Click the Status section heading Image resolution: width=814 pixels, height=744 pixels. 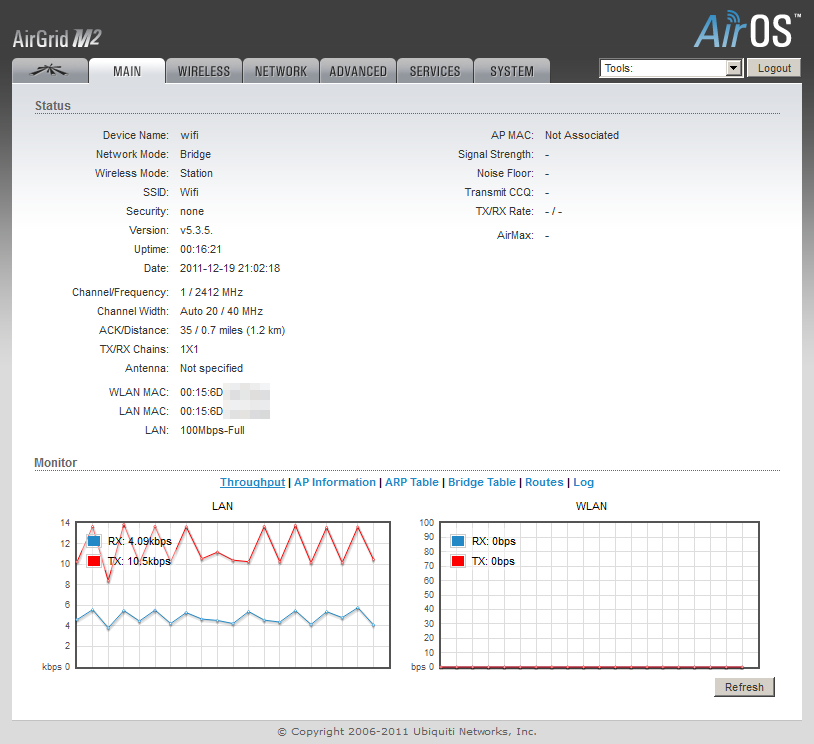tap(52, 106)
